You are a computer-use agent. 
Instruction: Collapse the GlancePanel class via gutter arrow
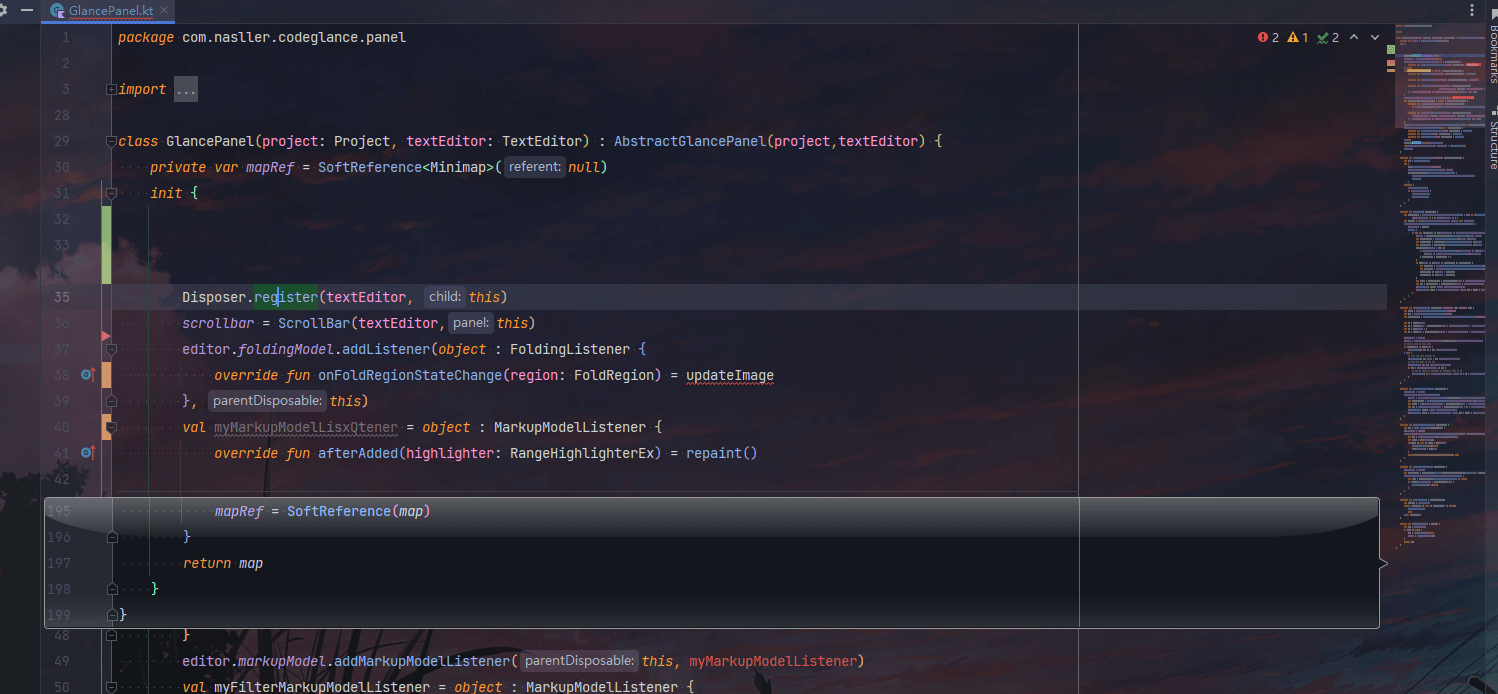(x=110, y=141)
